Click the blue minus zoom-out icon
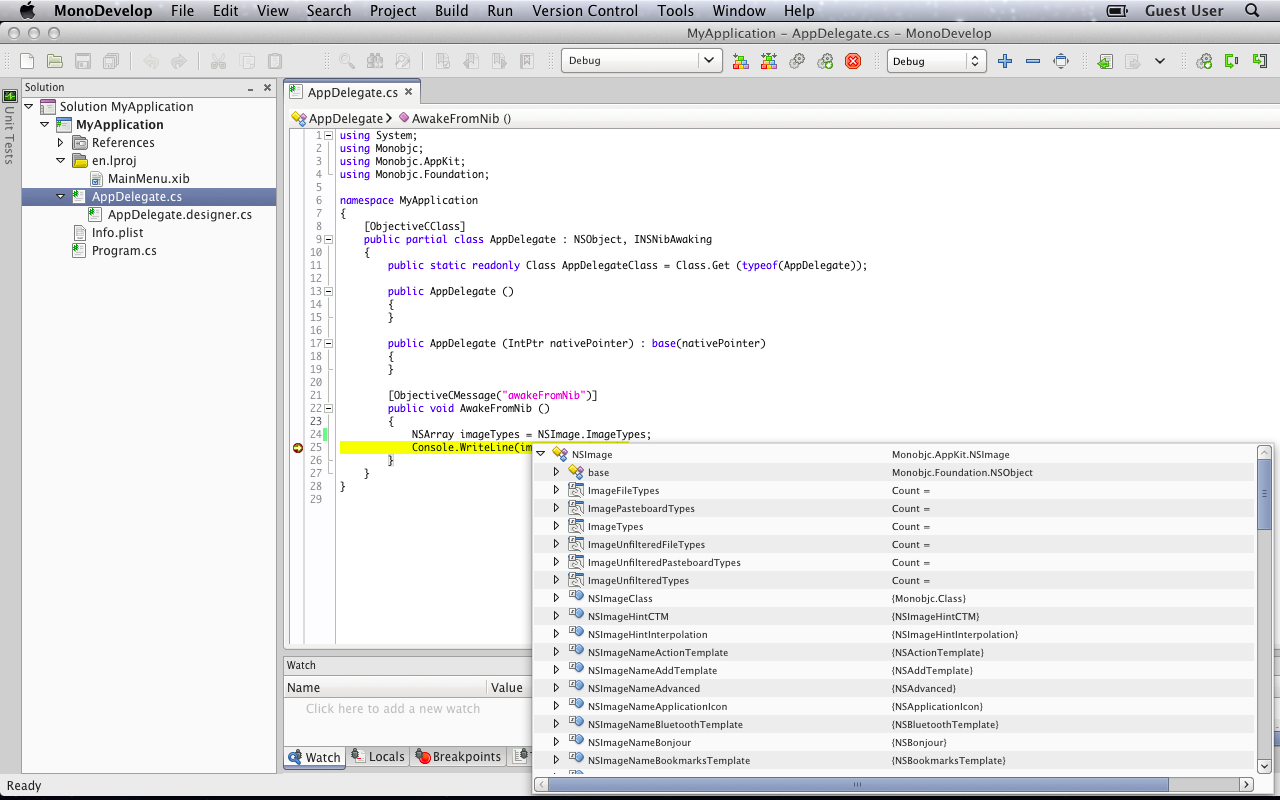Screen dimensions: 1280x800 click(x=1033, y=61)
